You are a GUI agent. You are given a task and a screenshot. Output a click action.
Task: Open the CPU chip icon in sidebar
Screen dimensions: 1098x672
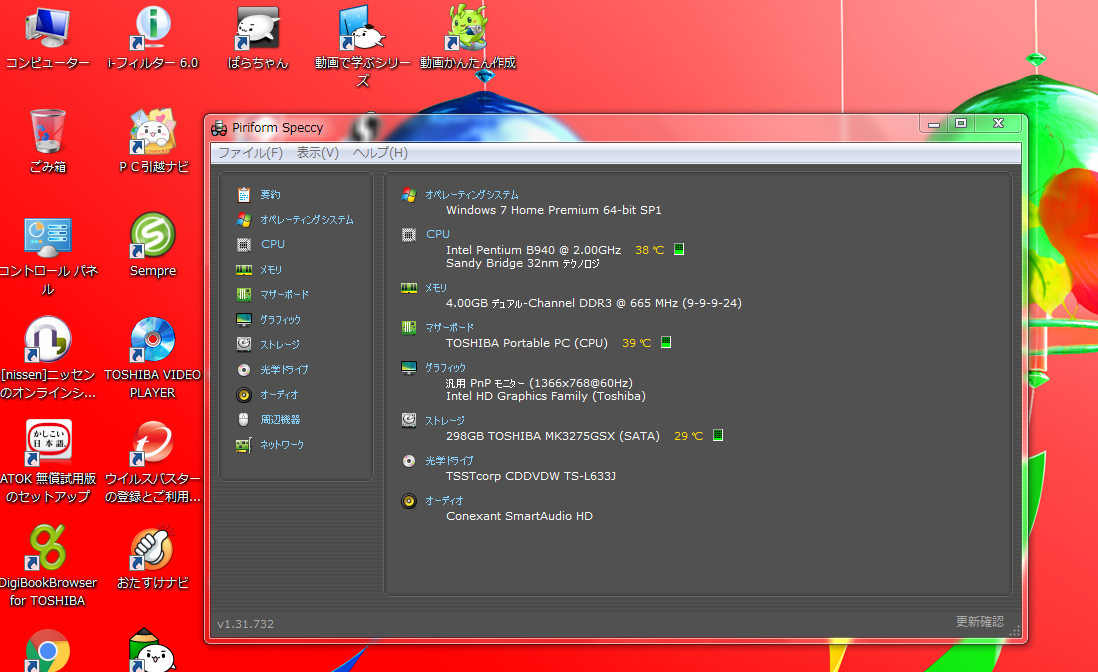coord(244,244)
